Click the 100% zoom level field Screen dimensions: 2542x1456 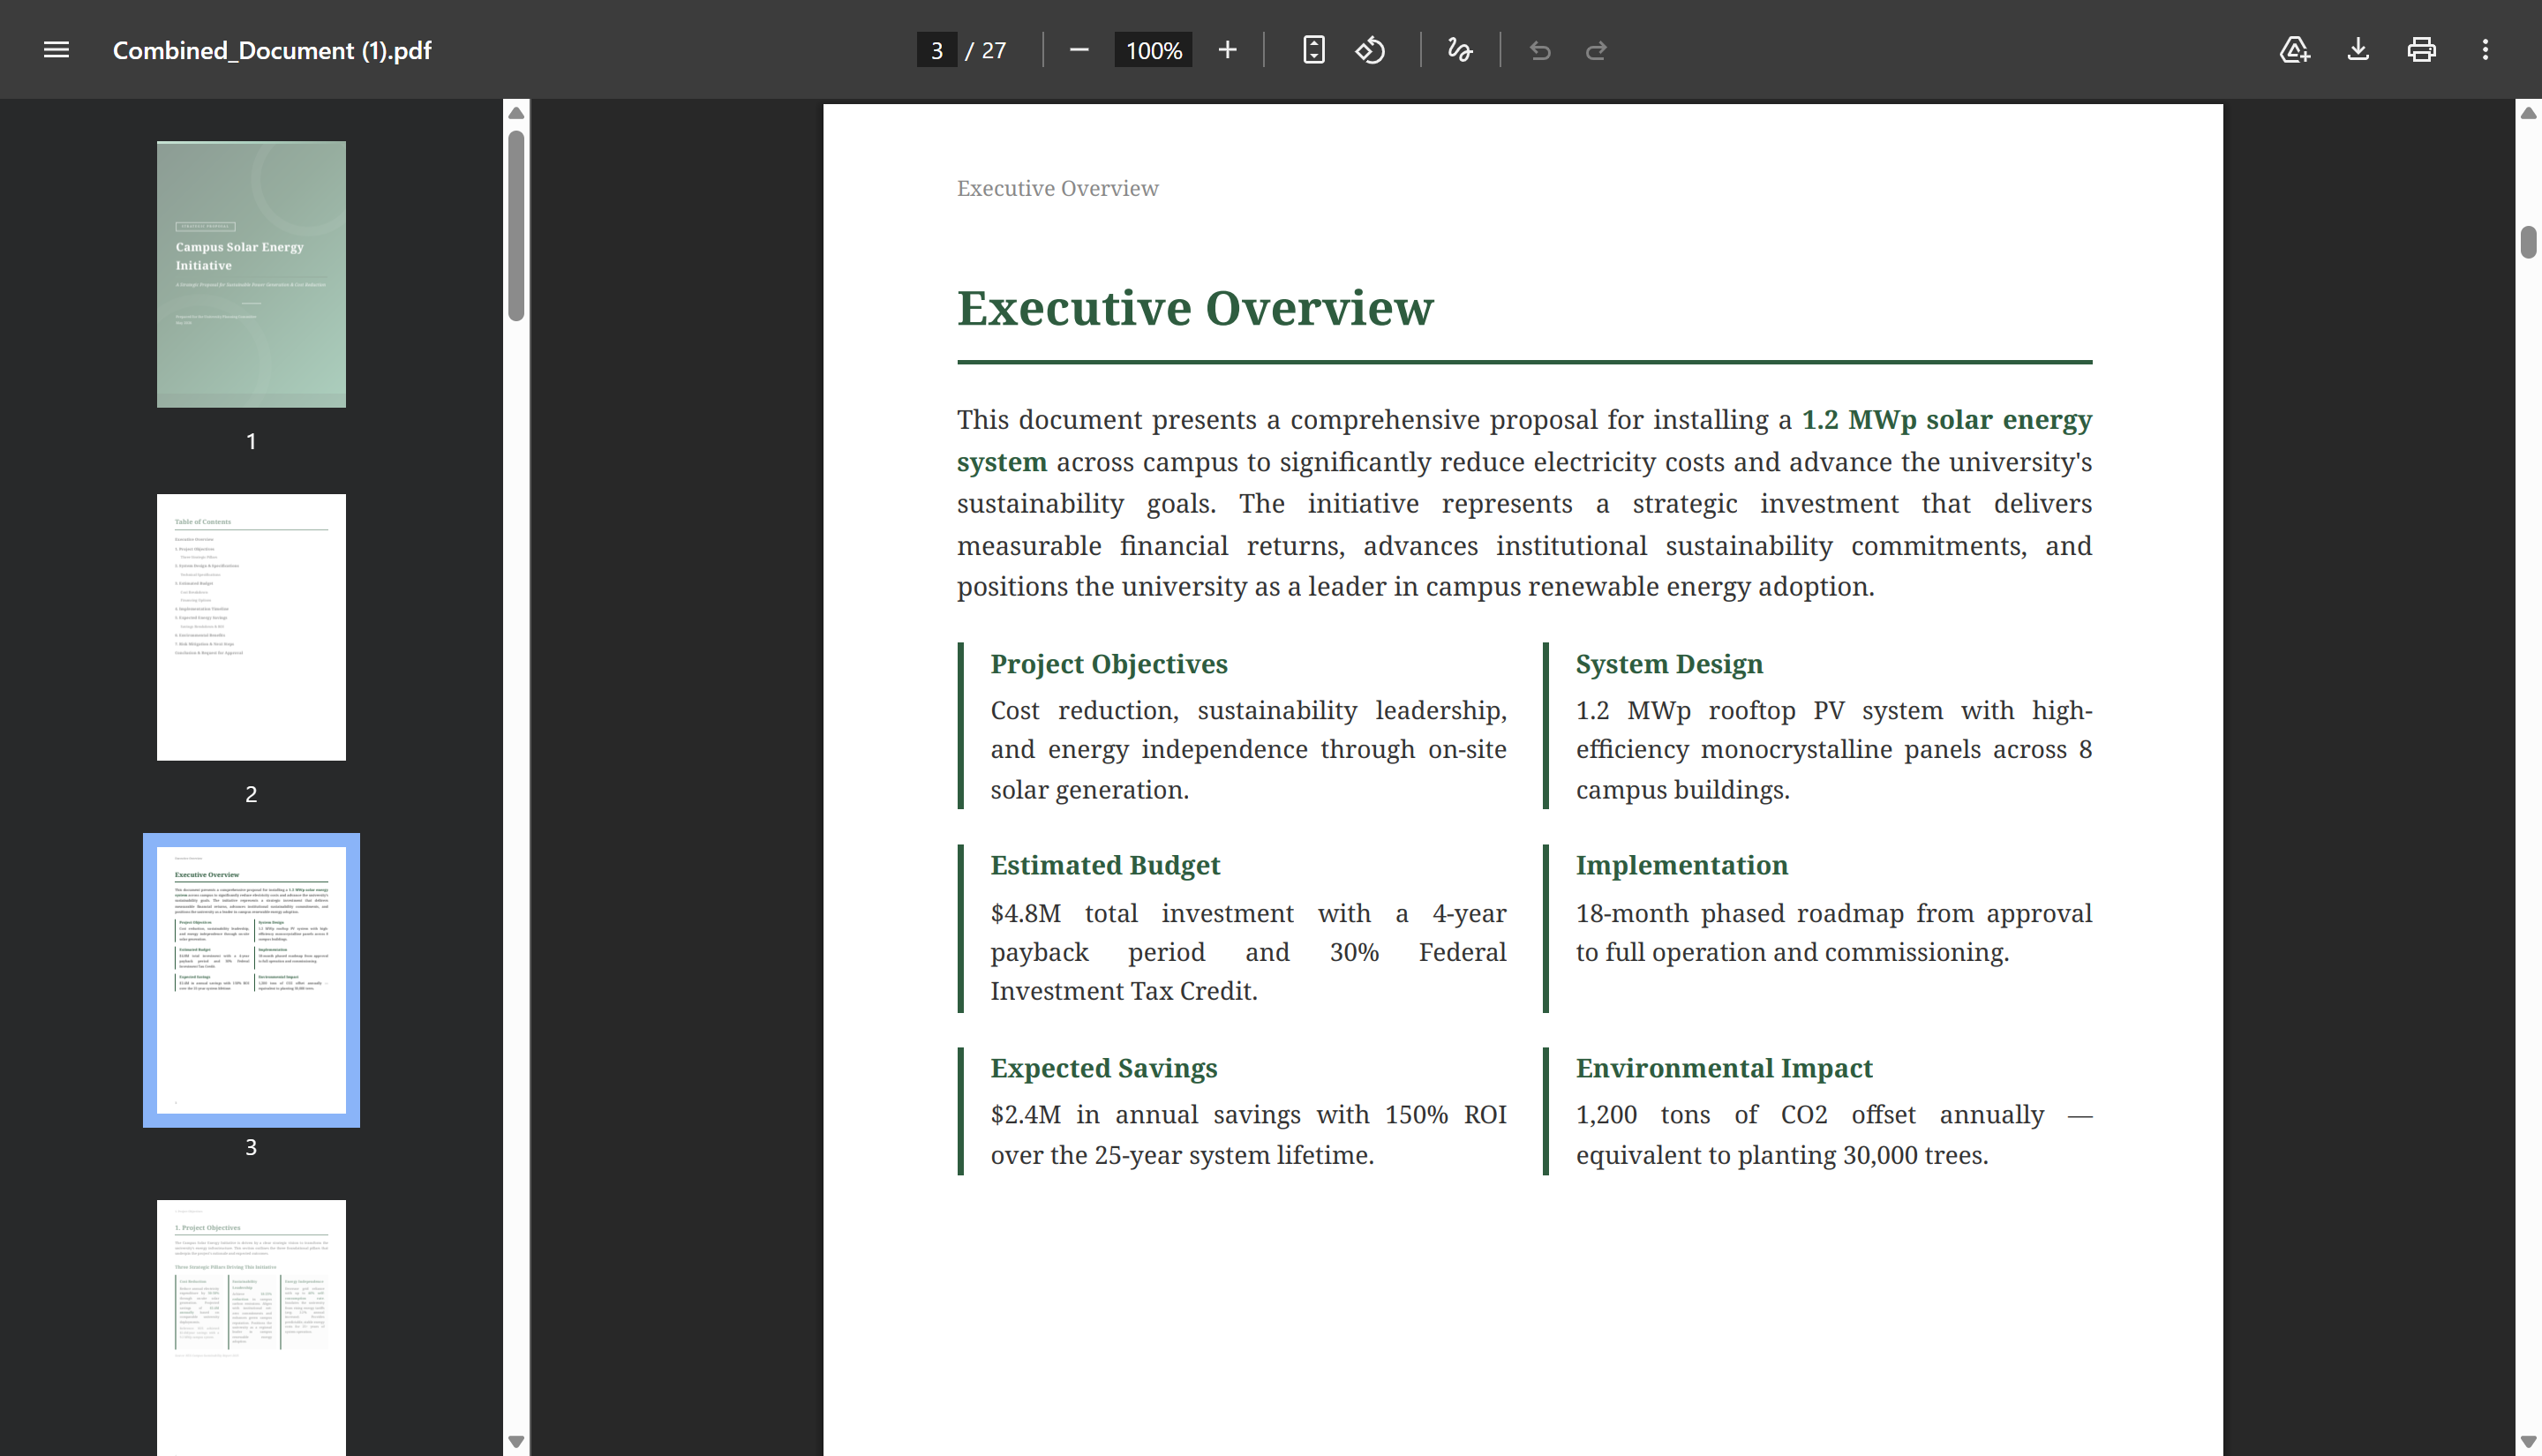click(x=1153, y=50)
